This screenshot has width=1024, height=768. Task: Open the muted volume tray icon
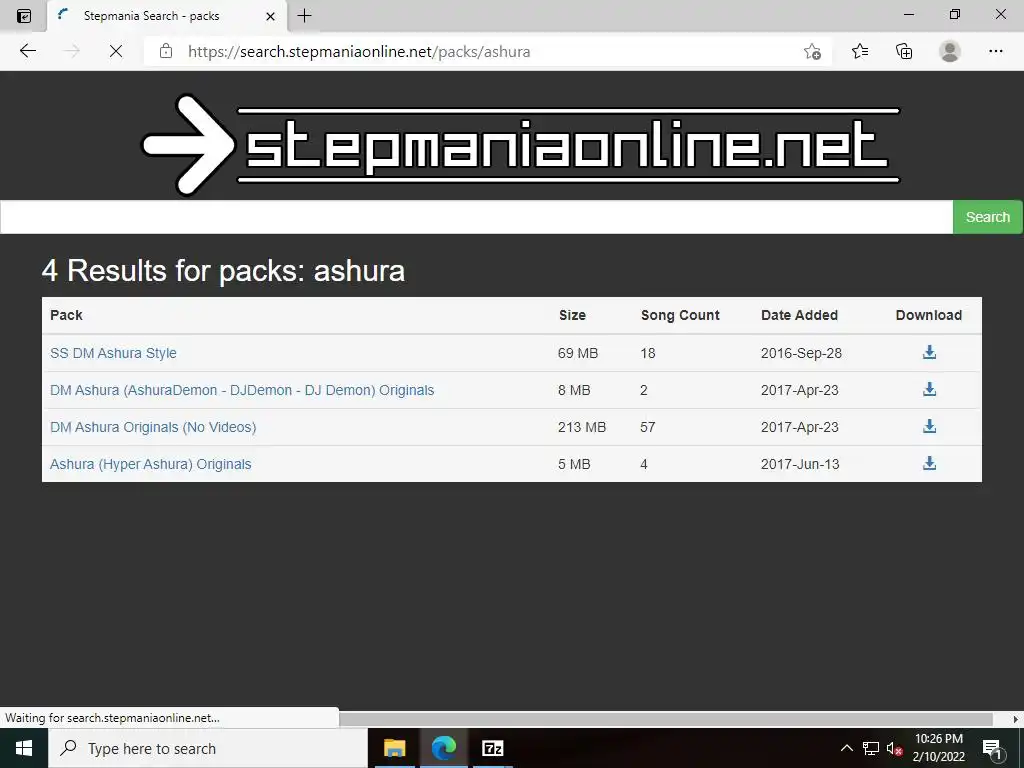894,748
